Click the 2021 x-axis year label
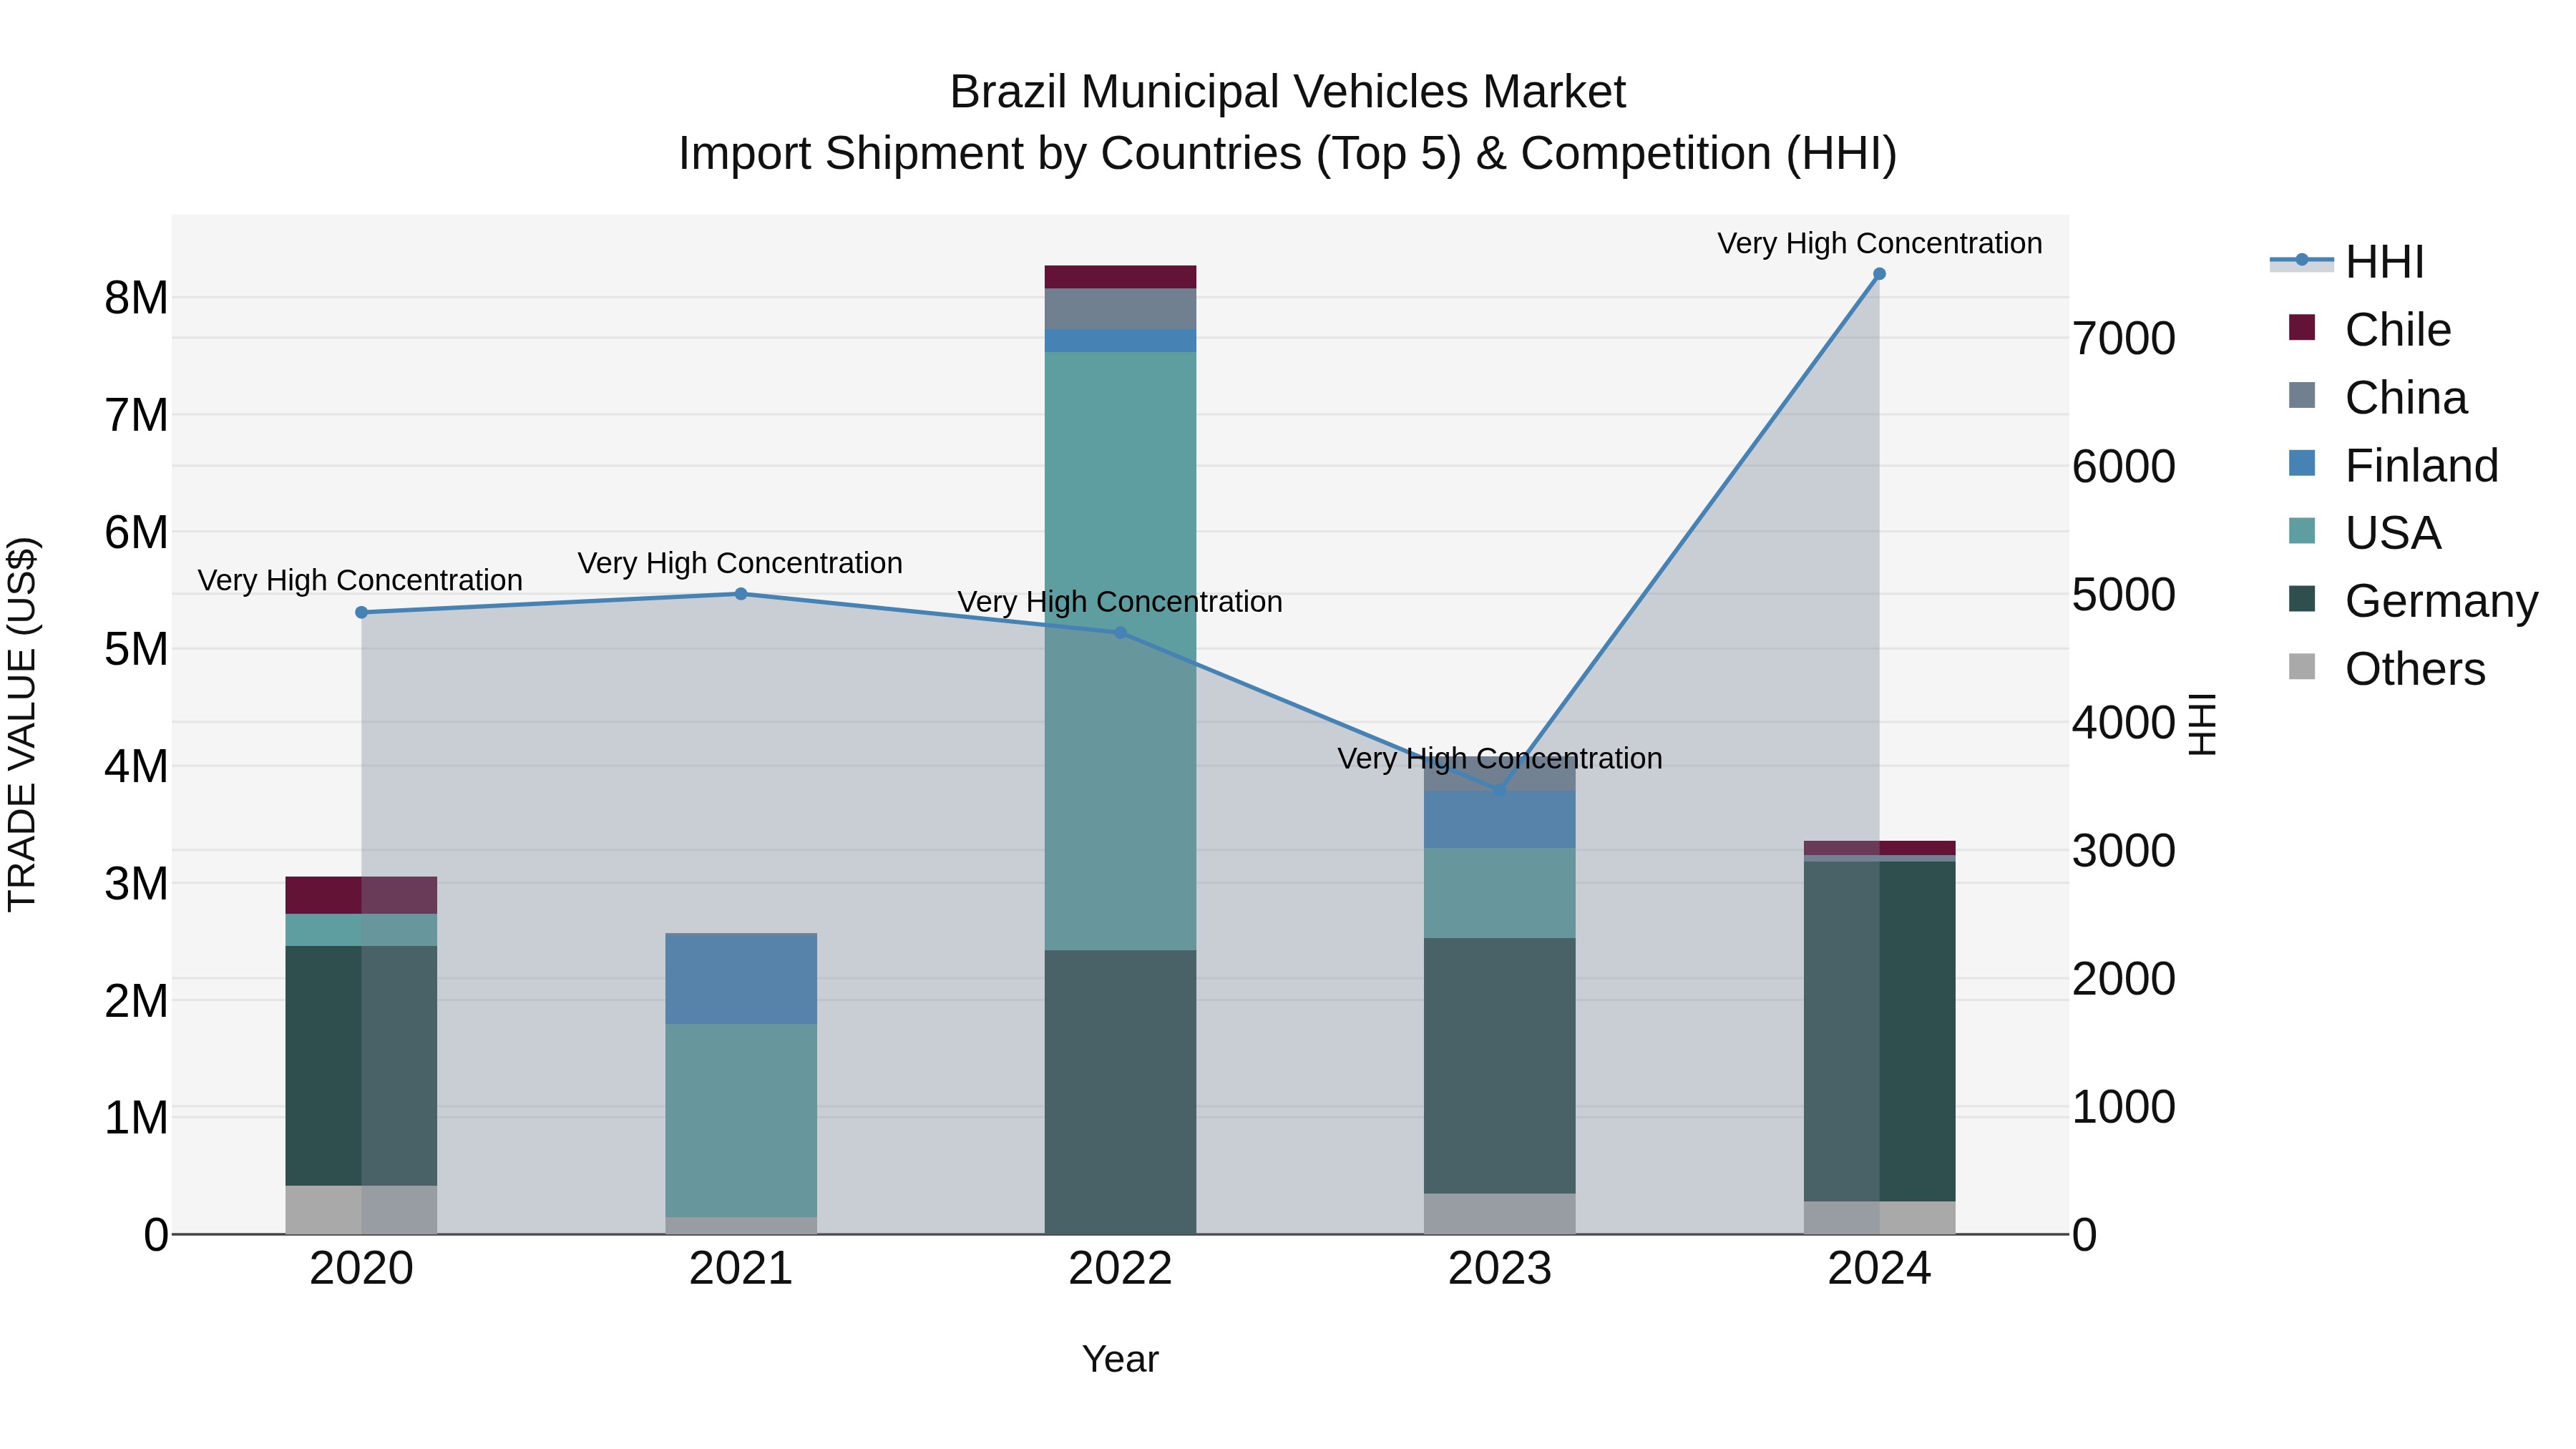The image size is (2576, 1449). tap(741, 1269)
